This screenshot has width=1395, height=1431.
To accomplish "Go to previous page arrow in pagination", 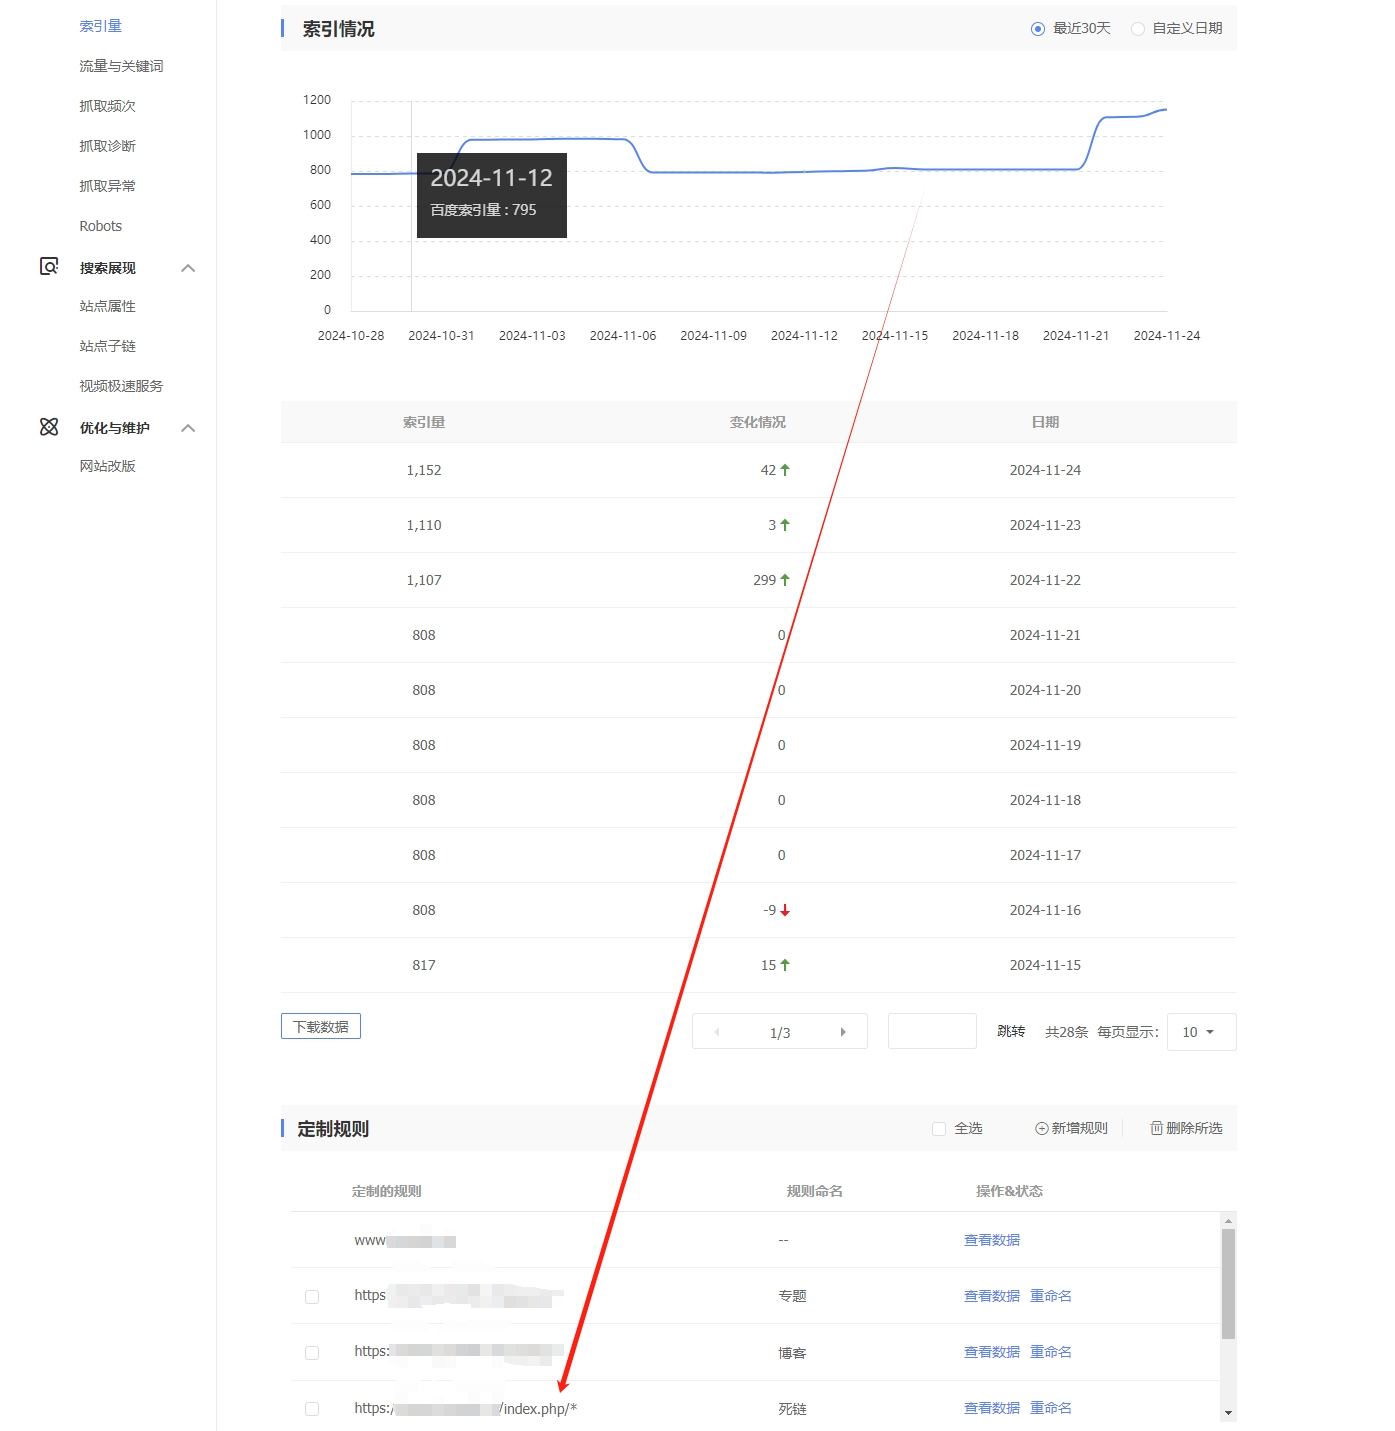I will pos(717,1032).
